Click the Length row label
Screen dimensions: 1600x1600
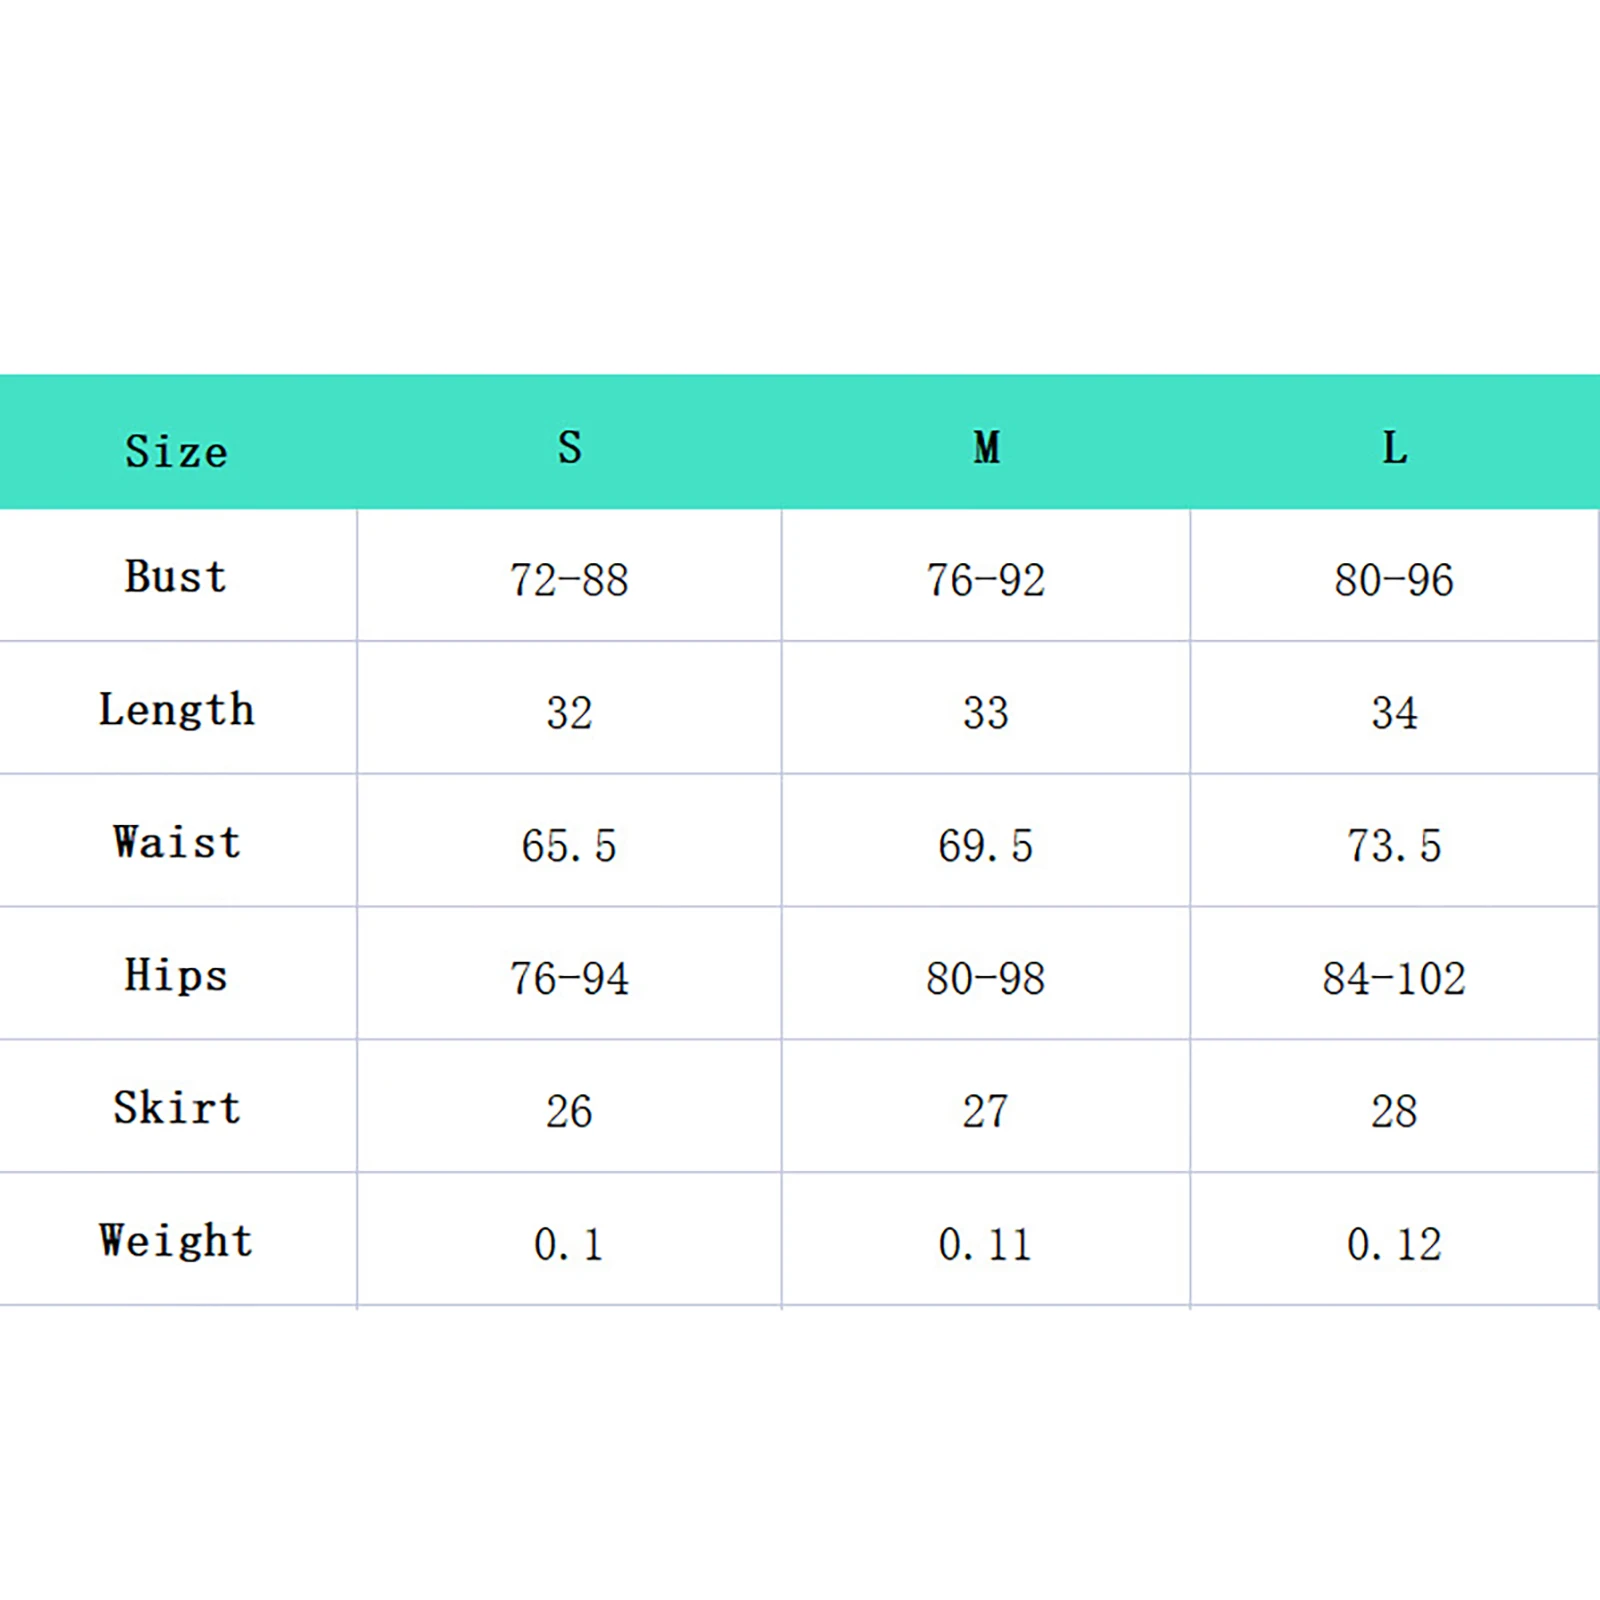176,710
